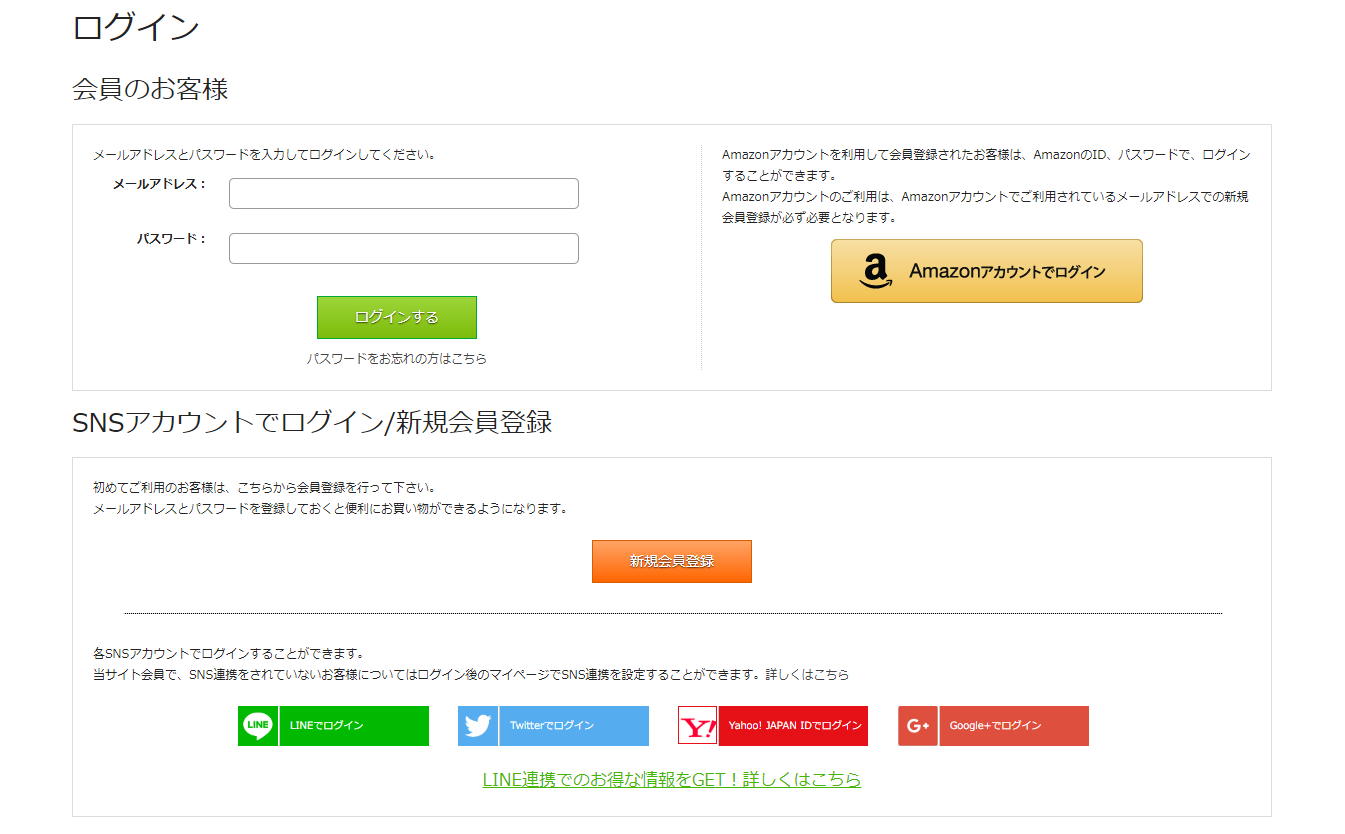
Task: Click the 会員のお客様 section heading
Action: 150,89
